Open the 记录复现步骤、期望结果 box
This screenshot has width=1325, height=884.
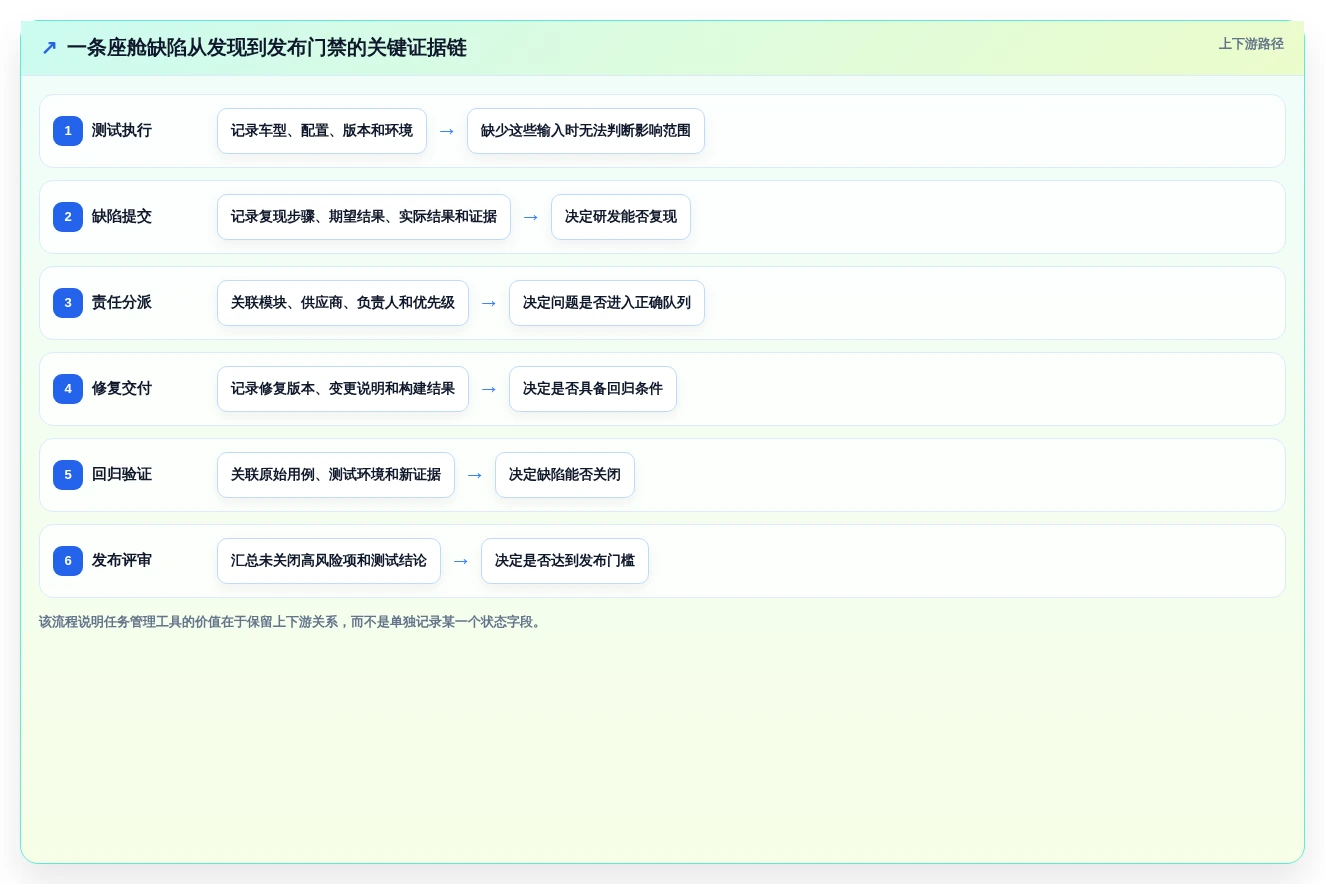click(364, 217)
